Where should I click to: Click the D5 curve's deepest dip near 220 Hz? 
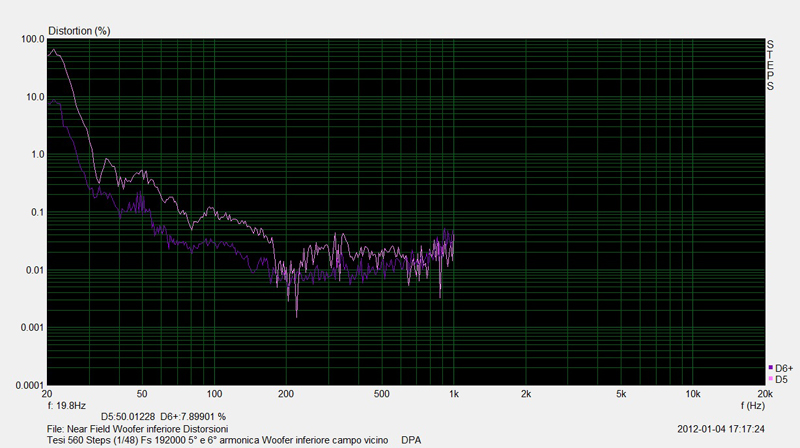(296, 316)
